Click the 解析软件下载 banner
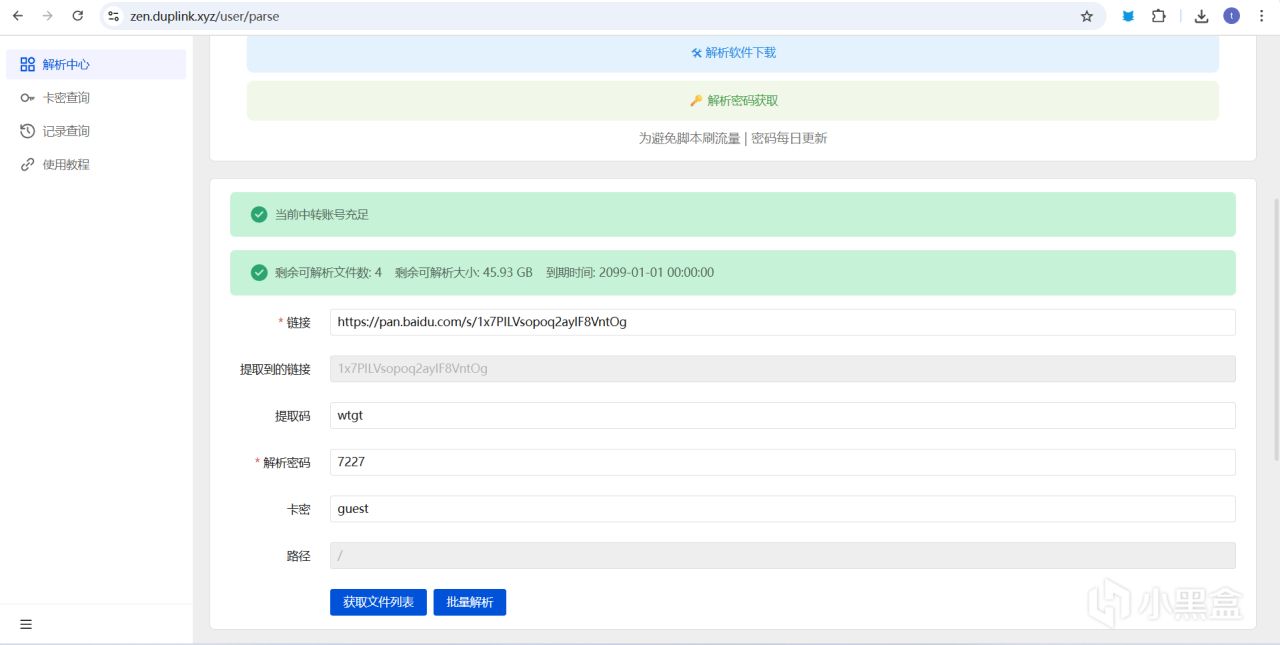This screenshot has height=645, width=1280. tap(733, 52)
